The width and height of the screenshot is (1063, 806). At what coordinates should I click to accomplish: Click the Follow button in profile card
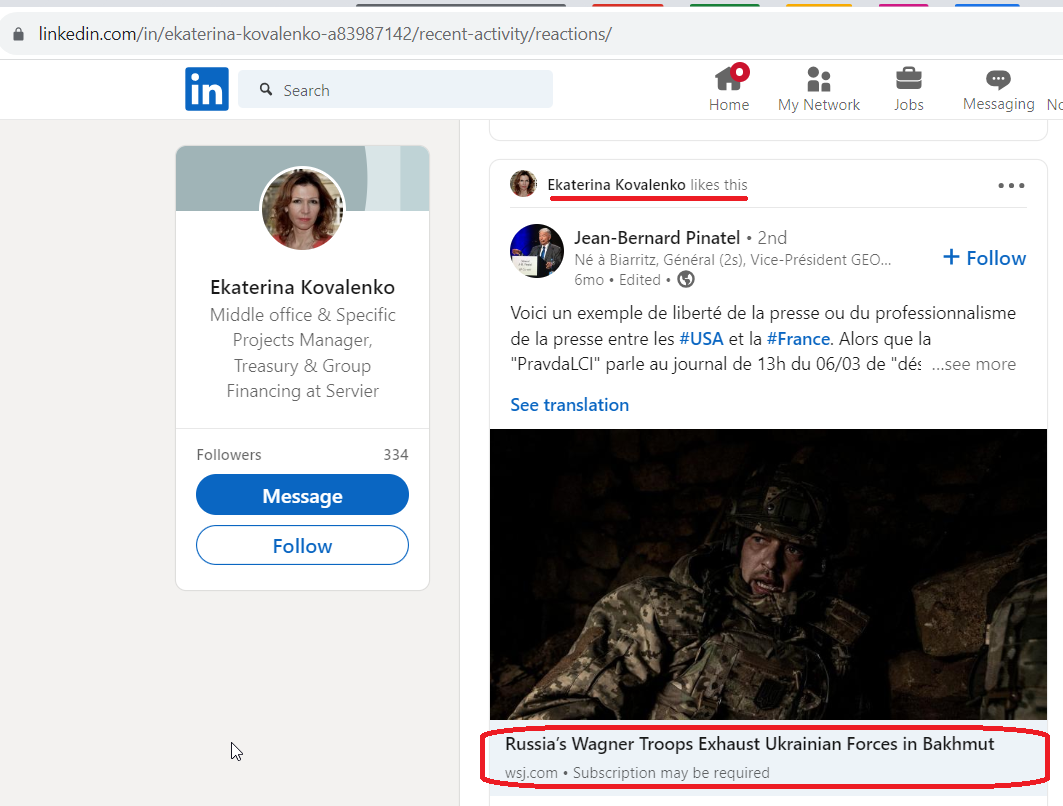coord(302,545)
